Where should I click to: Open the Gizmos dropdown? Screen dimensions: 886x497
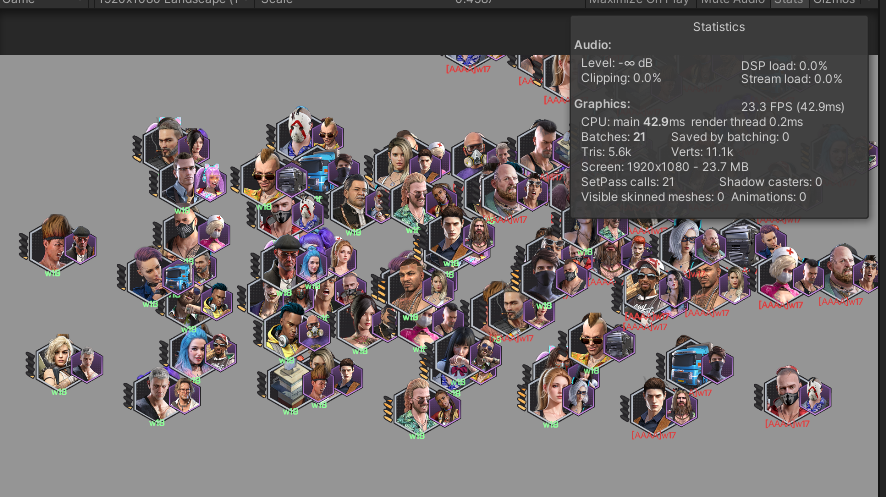pos(834,3)
